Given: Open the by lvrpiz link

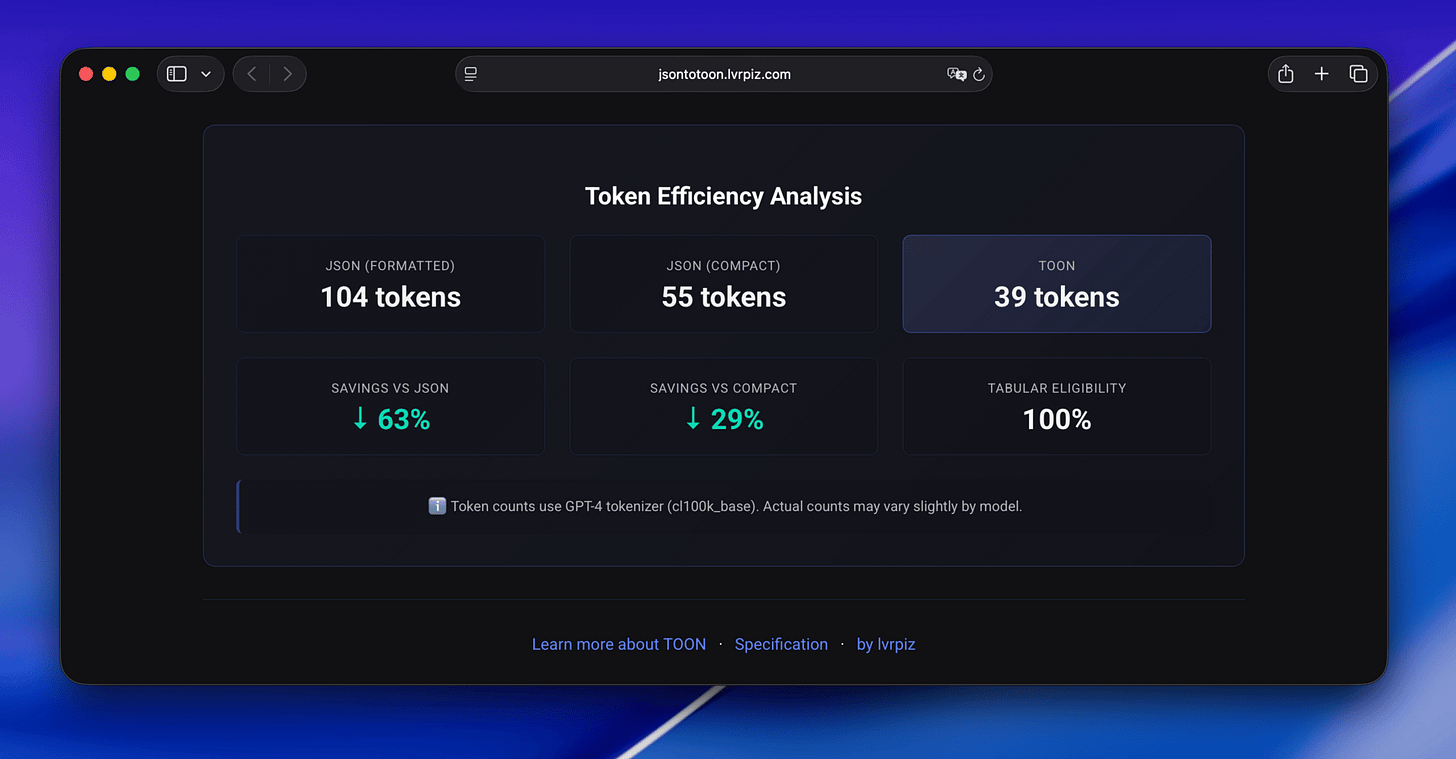Looking at the screenshot, I should [x=886, y=644].
